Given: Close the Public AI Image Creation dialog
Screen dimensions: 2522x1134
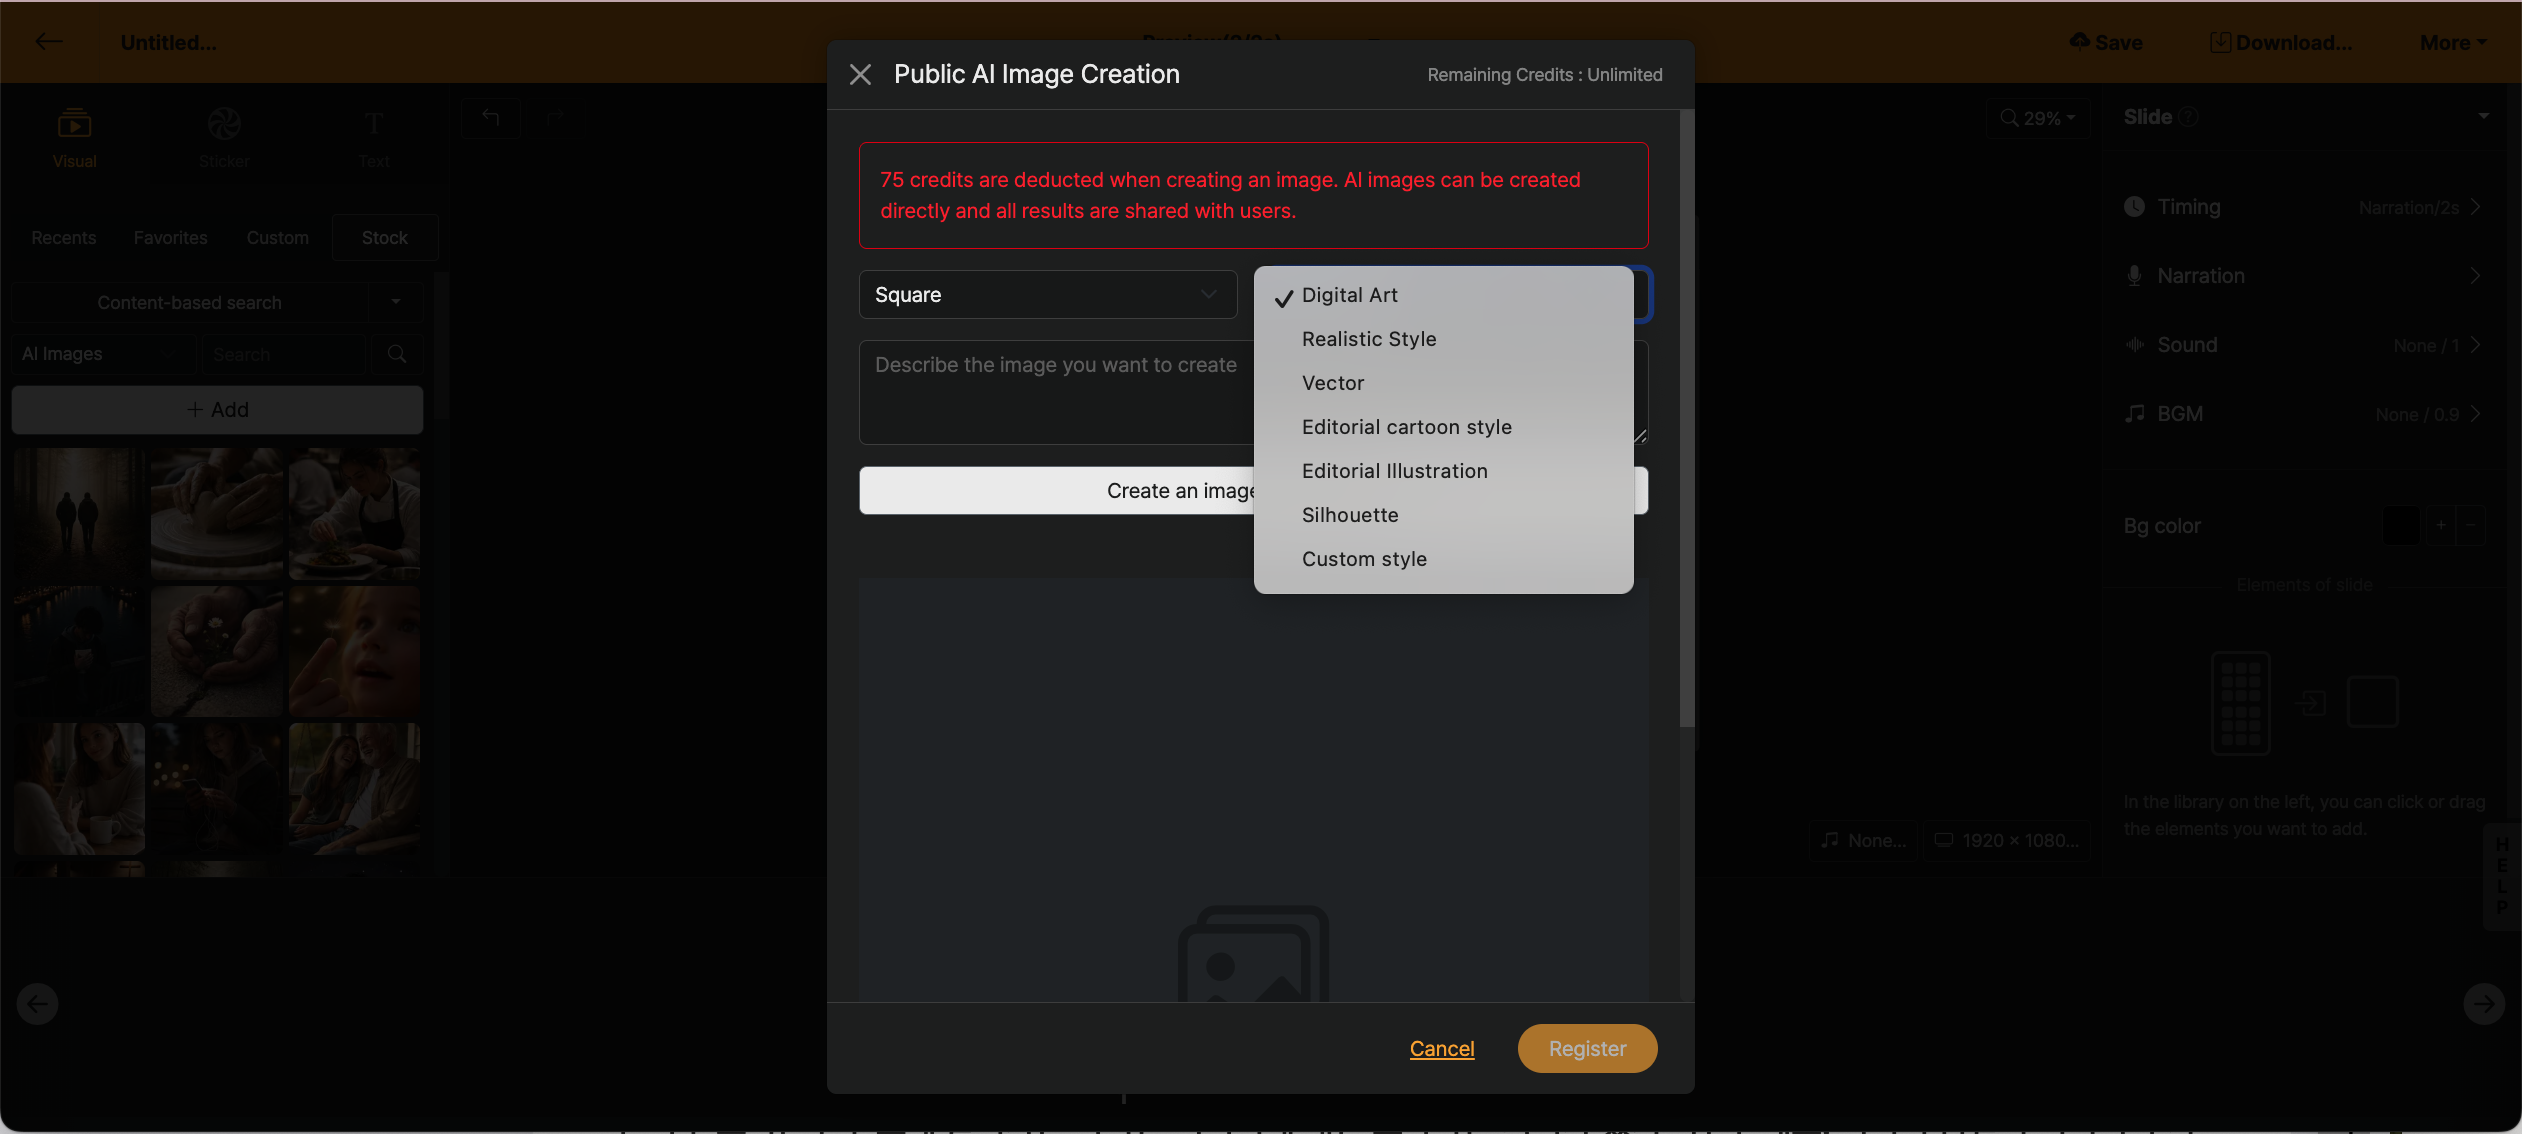Looking at the screenshot, I should pos(860,74).
